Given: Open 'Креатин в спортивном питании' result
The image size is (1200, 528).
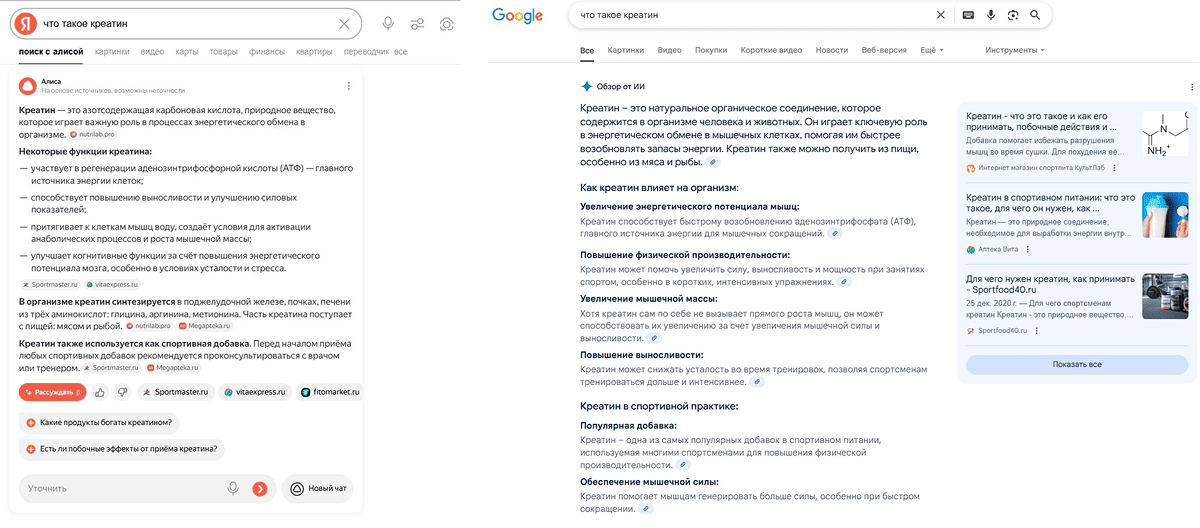Looking at the screenshot, I should pyautogui.click(x=1050, y=203).
